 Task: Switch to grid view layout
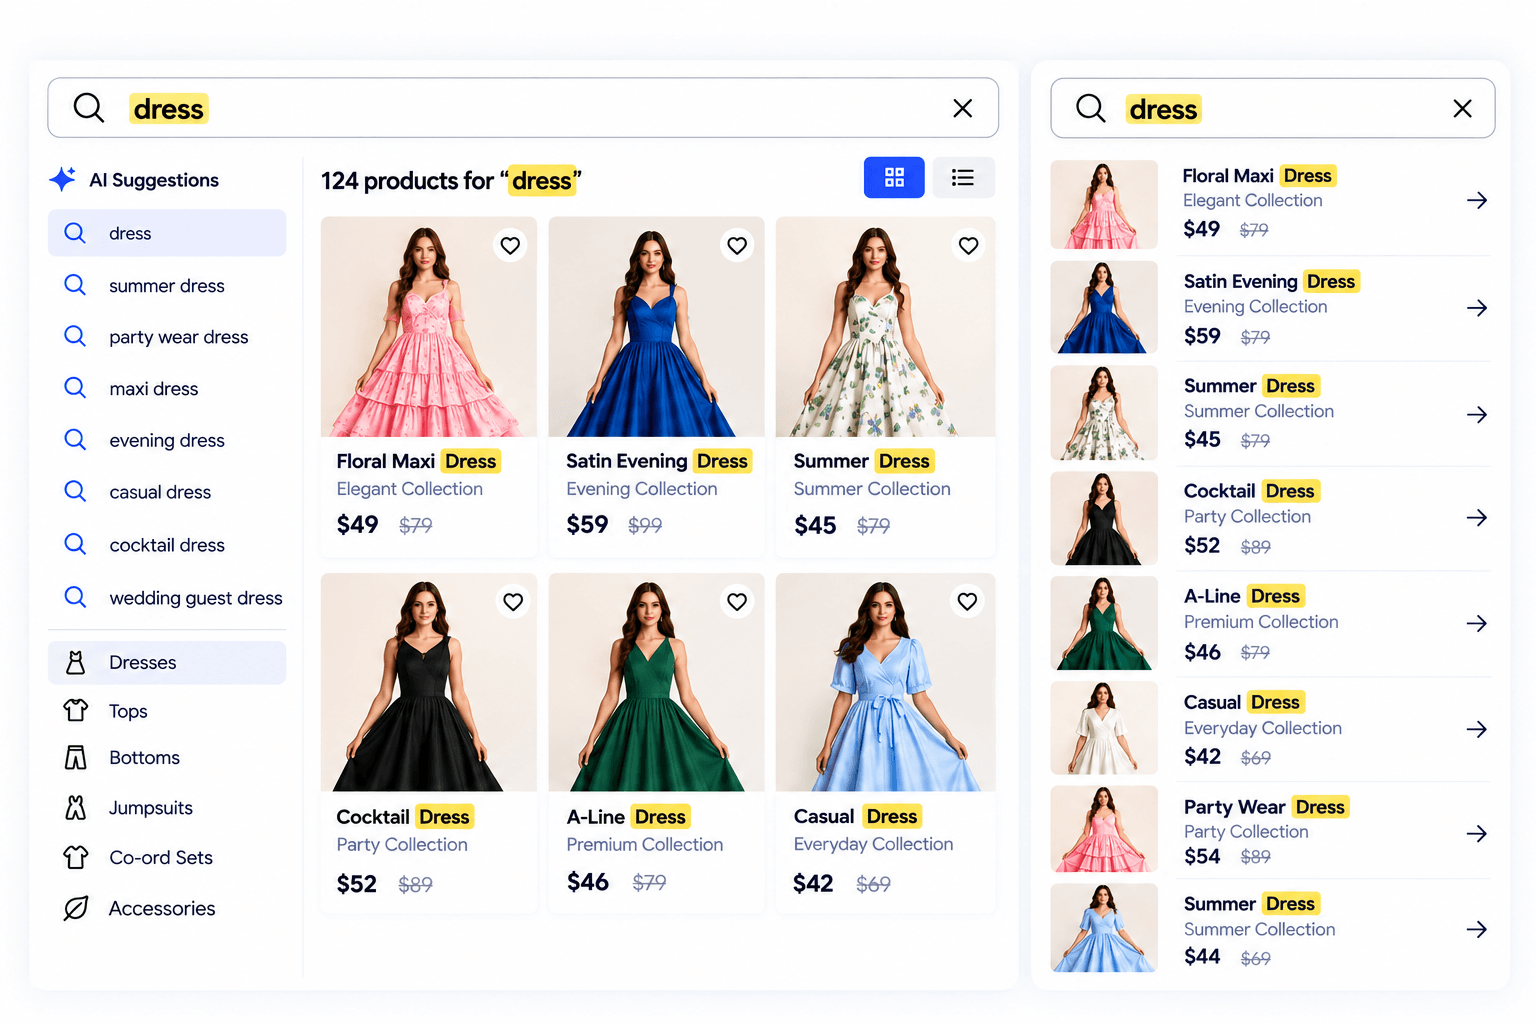(x=894, y=177)
